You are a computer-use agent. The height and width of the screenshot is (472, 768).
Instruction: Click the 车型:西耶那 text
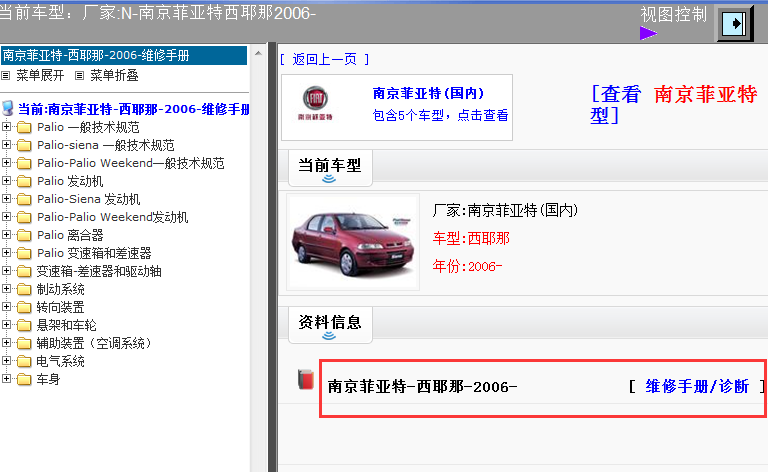coord(471,238)
